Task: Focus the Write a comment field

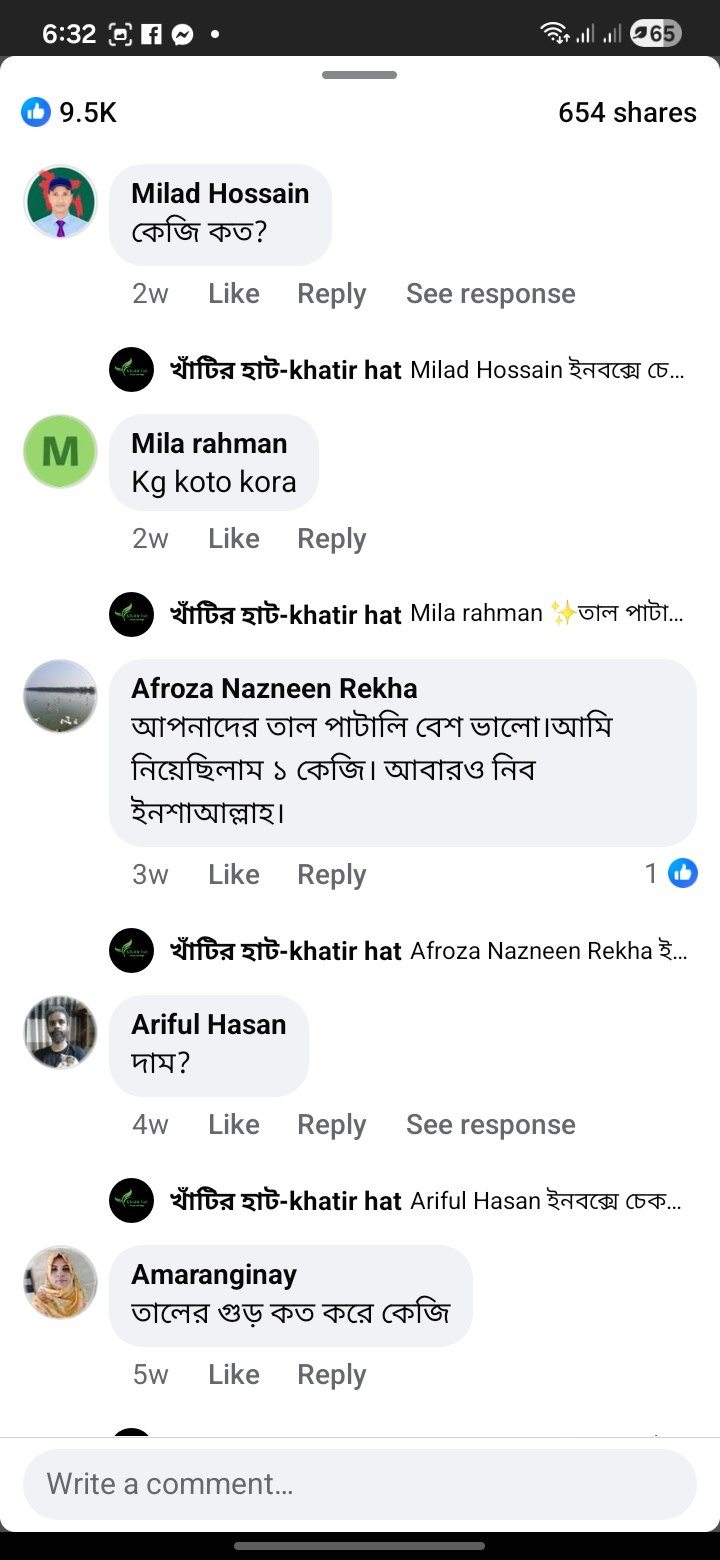Action: pos(360,1484)
